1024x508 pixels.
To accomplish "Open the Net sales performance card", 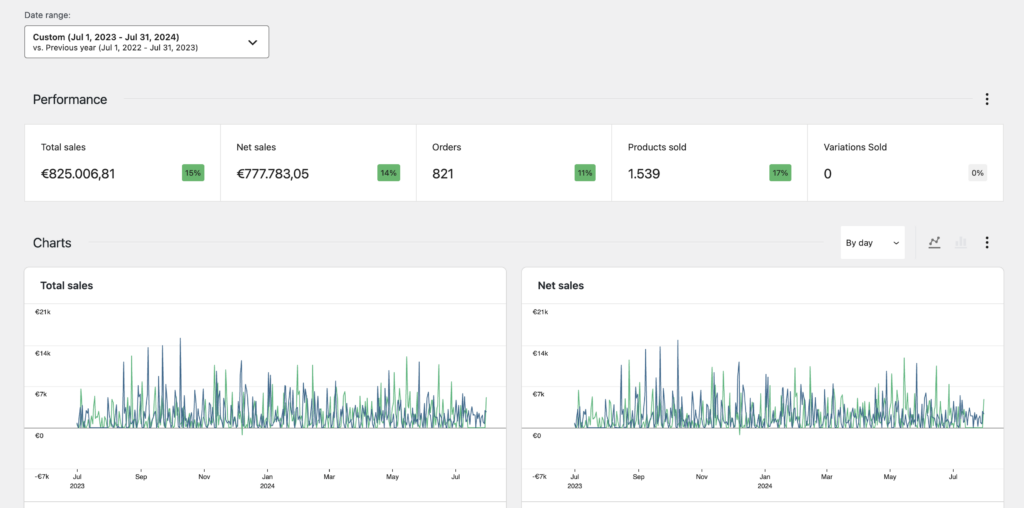I will click(x=318, y=162).
